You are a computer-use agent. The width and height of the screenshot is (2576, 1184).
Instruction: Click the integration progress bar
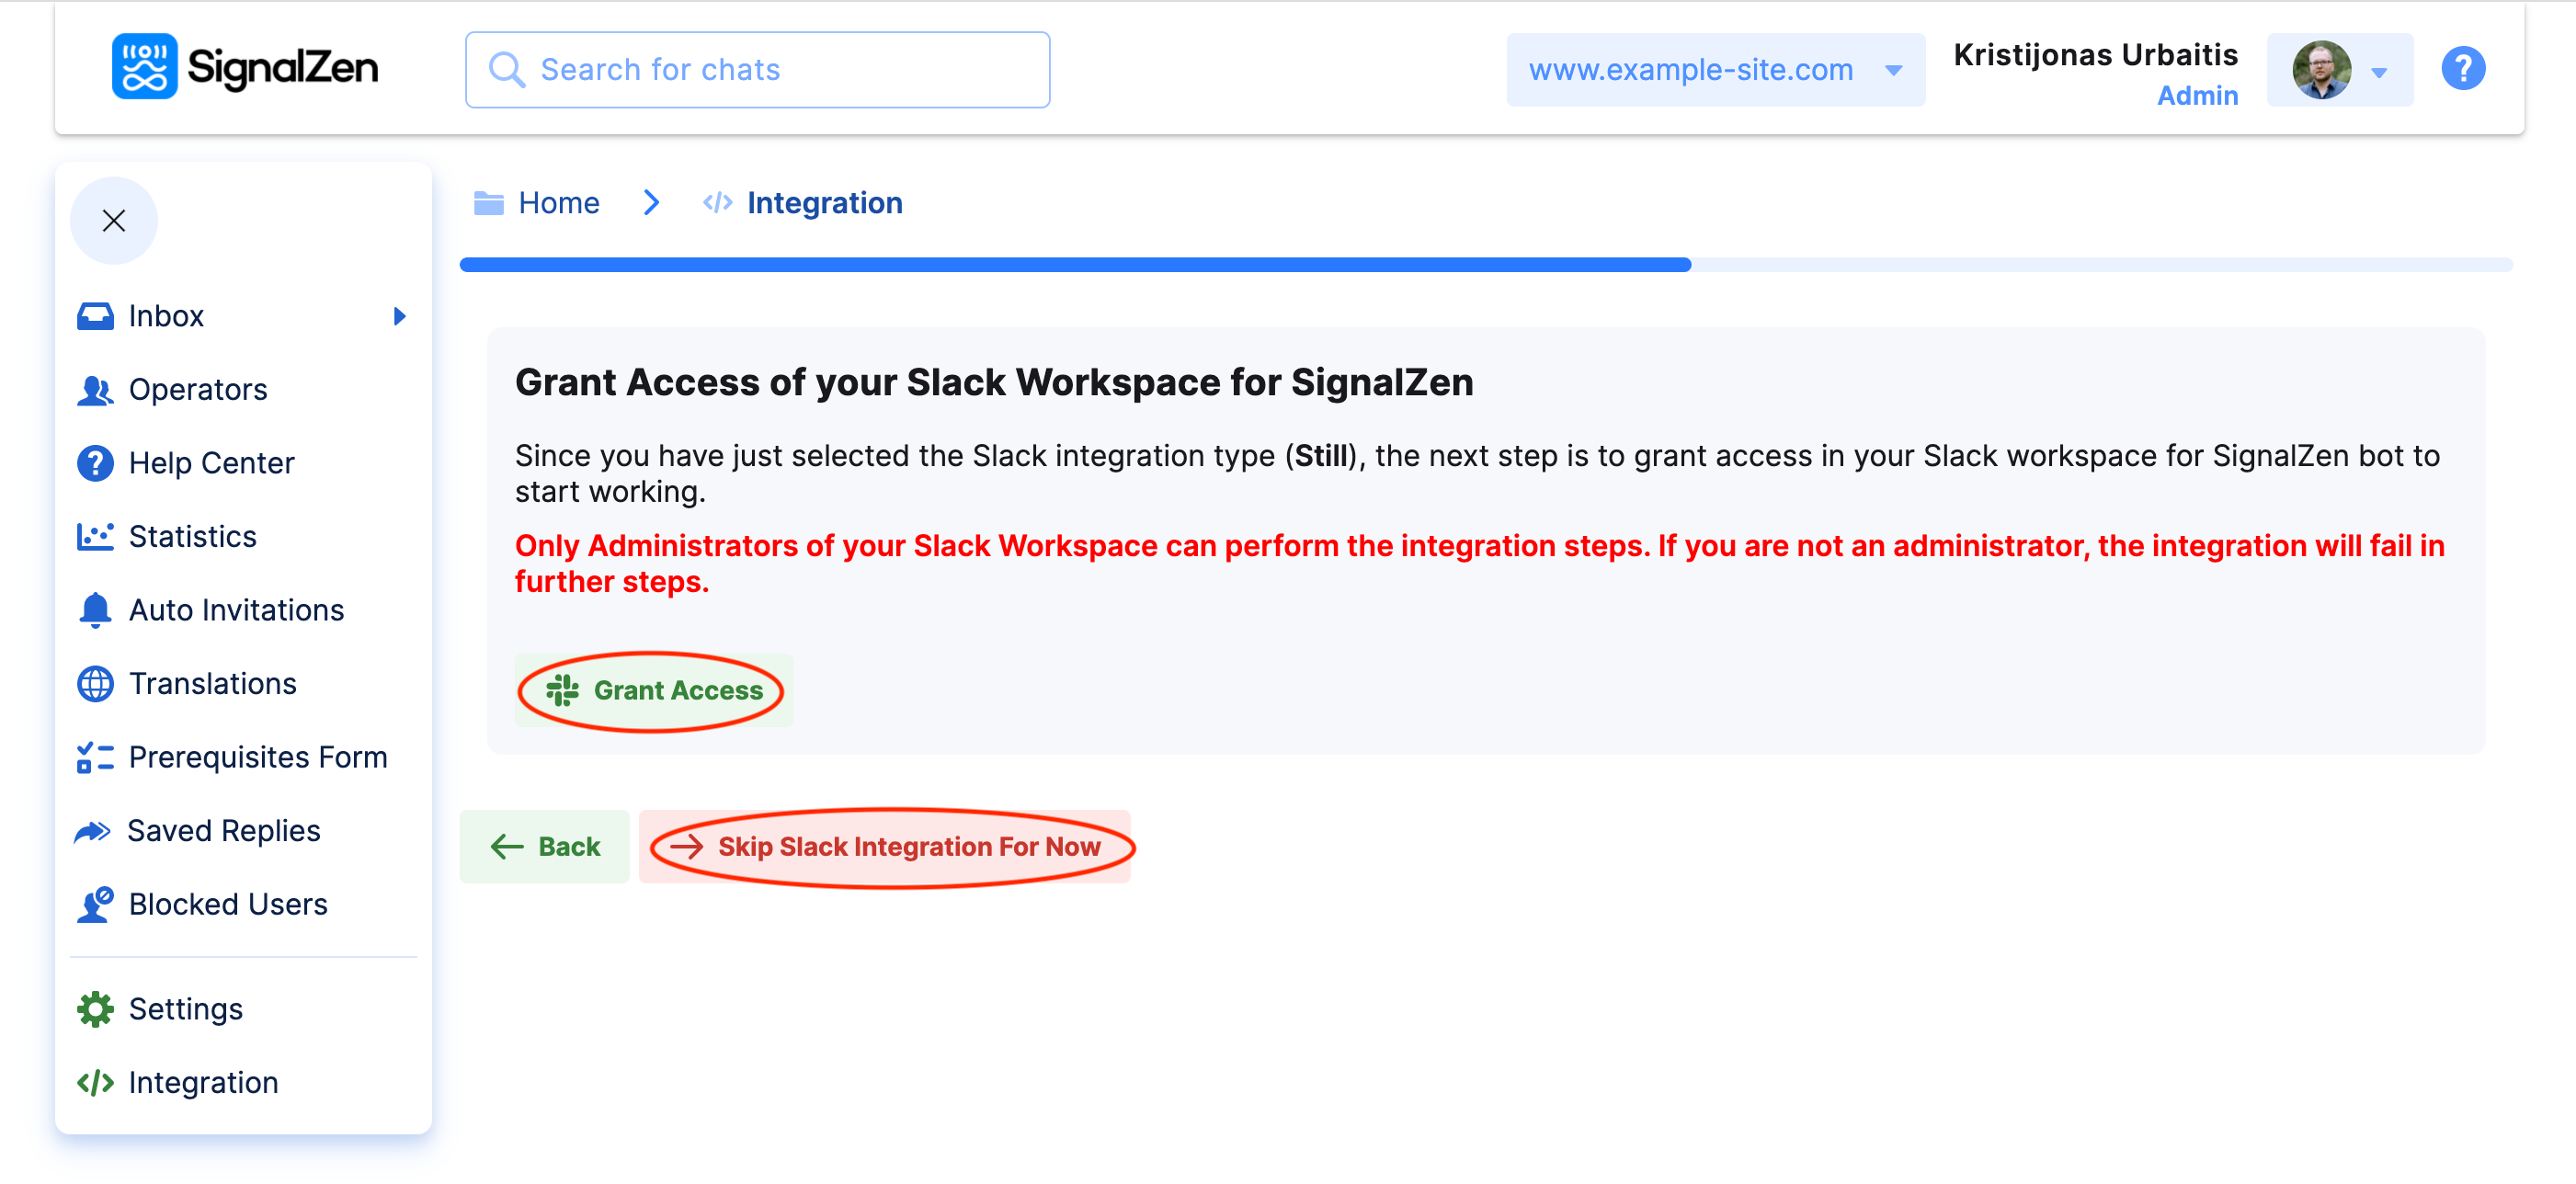1485,264
